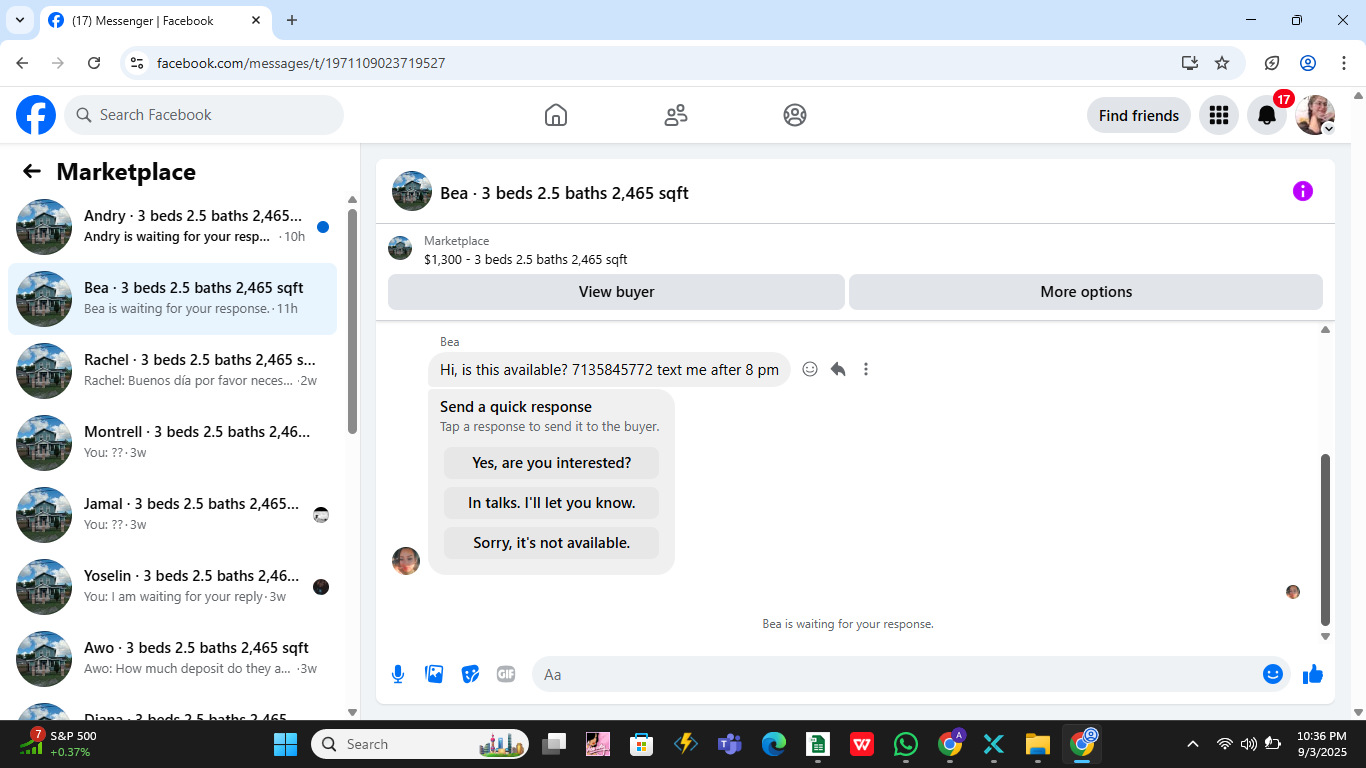Click chat scroll-down arrow

[x=1326, y=636]
